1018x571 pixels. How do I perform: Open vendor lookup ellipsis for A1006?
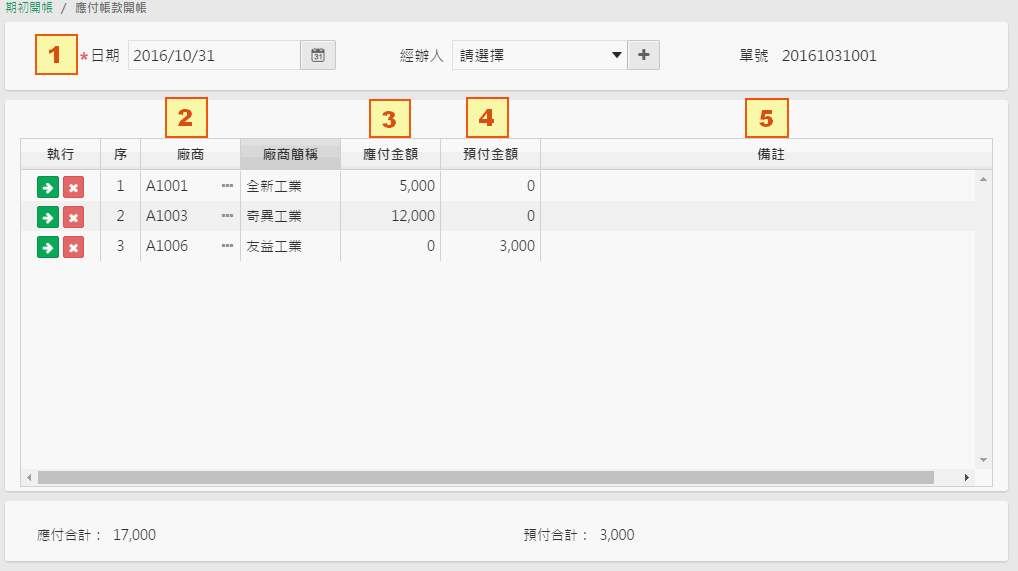pos(227,246)
